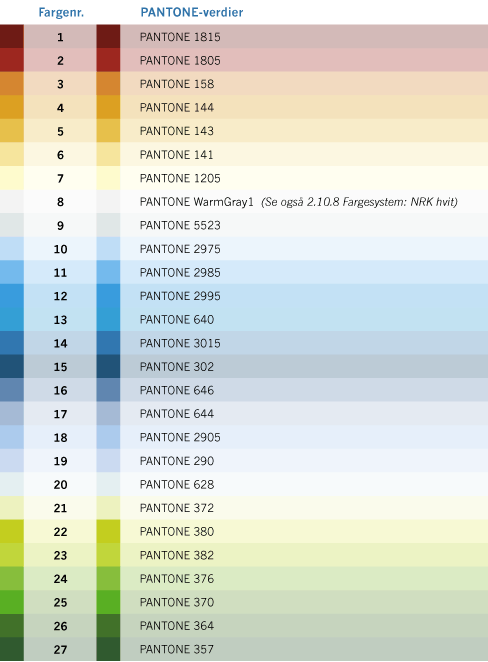488x662 pixels.
Task: Click color number 24 in the Fargenr. column
Action: tap(60, 579)
